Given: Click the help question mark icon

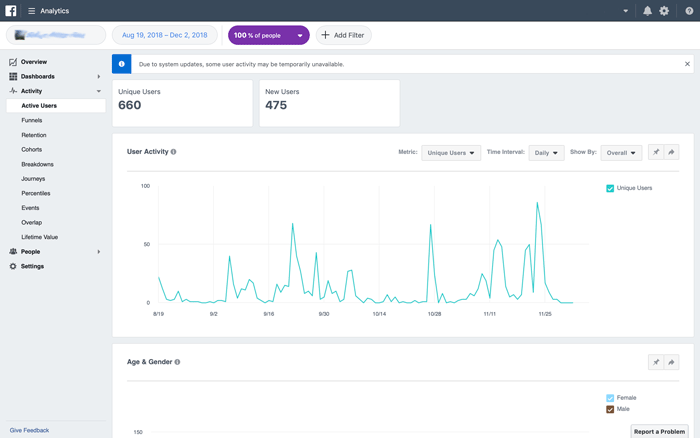Looking at the screenshot, I should pyautogui.click(x=689, y=11).
